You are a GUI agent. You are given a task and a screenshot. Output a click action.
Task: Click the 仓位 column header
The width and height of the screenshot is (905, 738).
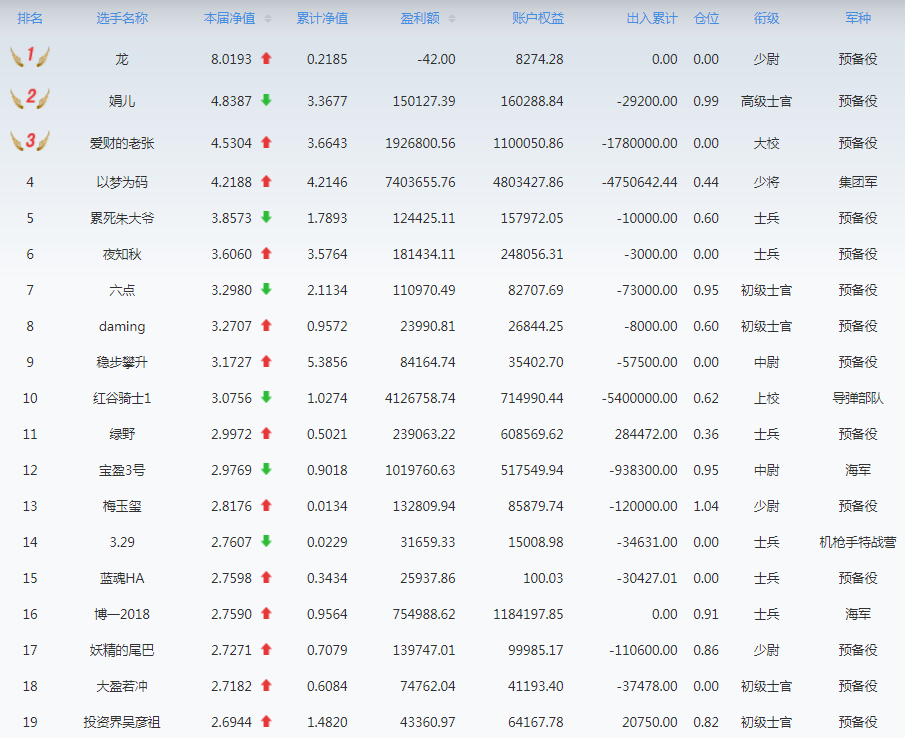(x=706, y=18)
